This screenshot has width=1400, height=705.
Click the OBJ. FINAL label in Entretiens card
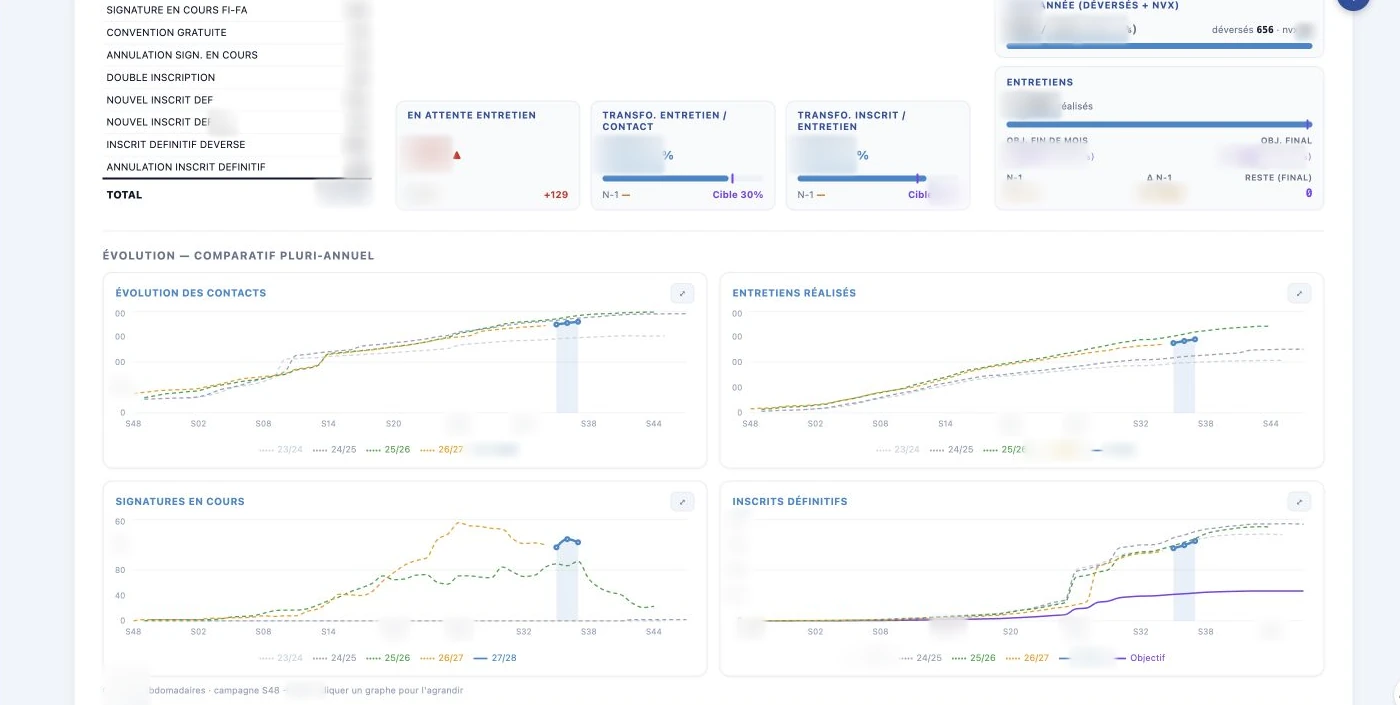pyautogui.click(x=1286, y=141)
